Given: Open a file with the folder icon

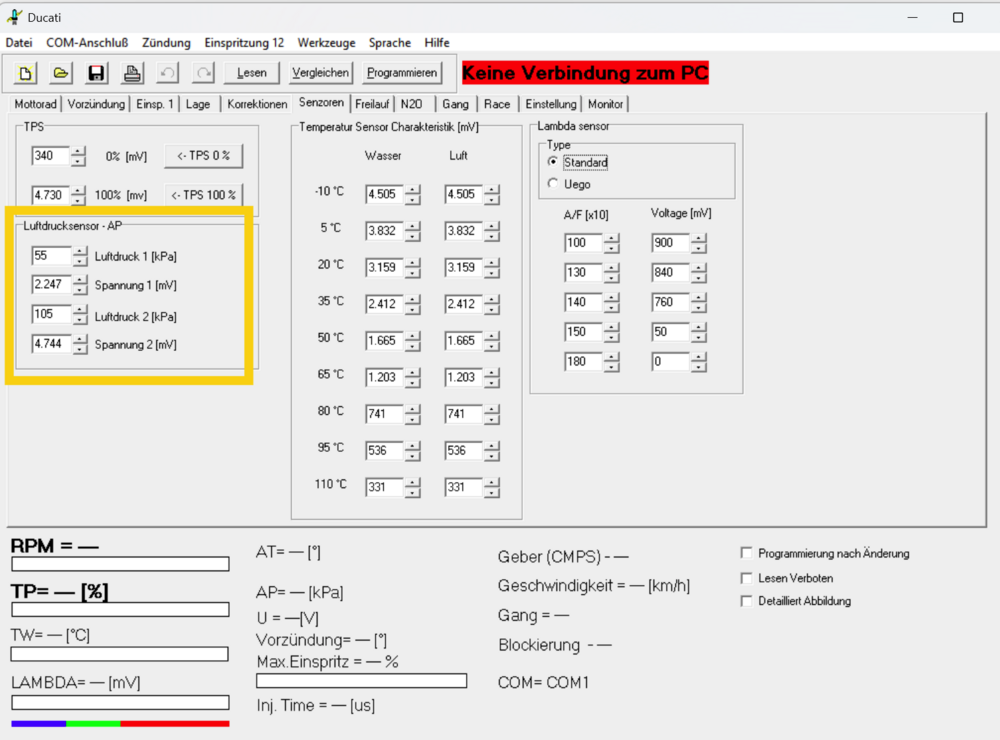Looking at the screenshot, I should [x=61, y=73].
